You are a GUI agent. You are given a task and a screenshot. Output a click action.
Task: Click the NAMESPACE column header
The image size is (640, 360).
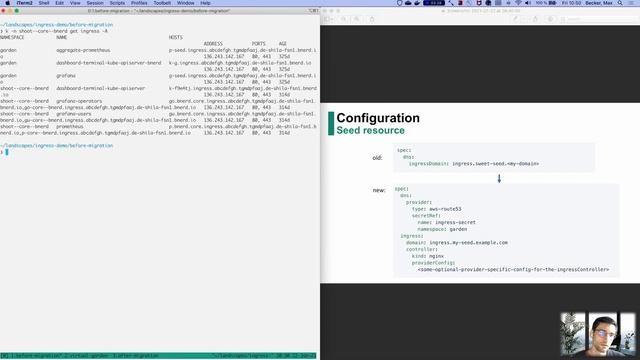[x=12, y=37]
